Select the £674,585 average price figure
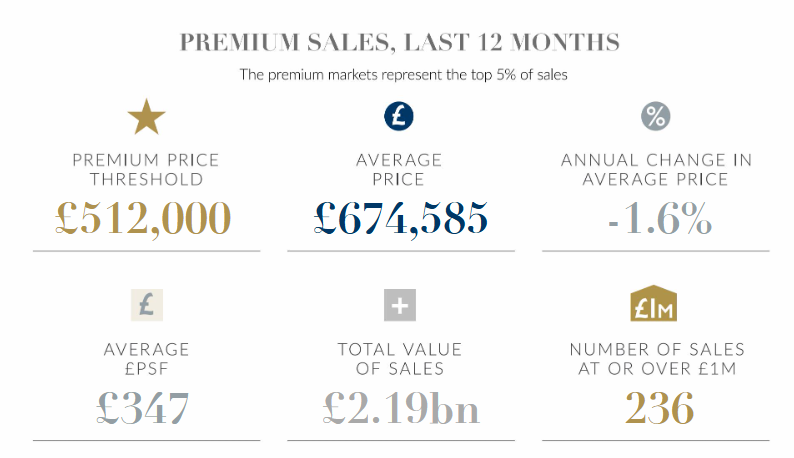794x458 pixels. point(399,219)
